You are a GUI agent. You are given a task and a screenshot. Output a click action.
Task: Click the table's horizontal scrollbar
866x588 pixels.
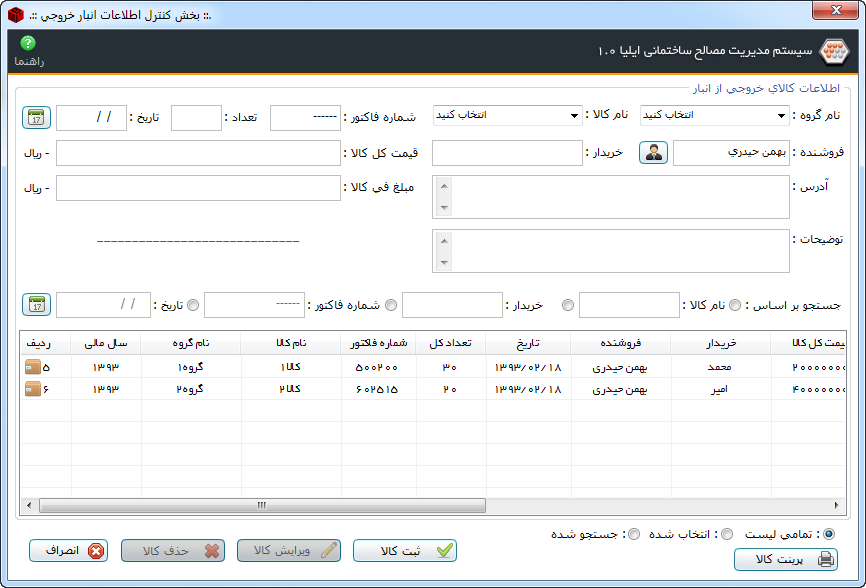250,505
